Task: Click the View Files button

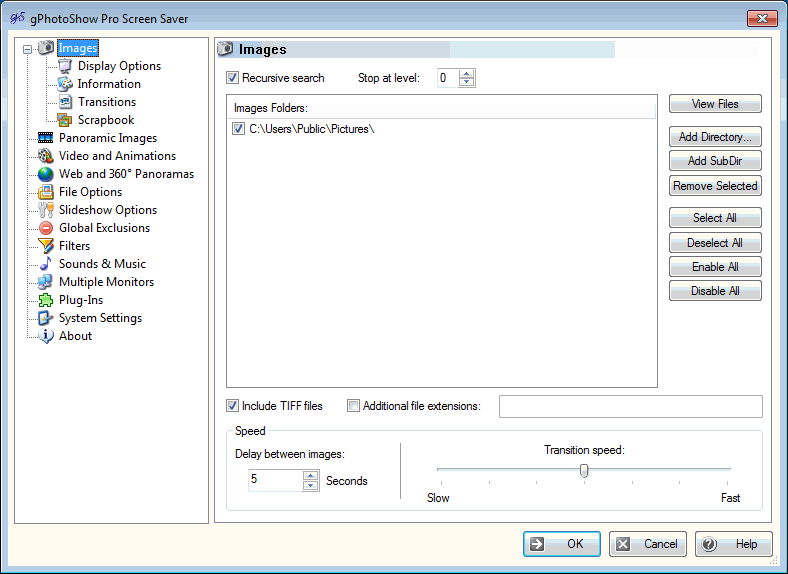Action: pyautogui.click(x=715, y=104)
